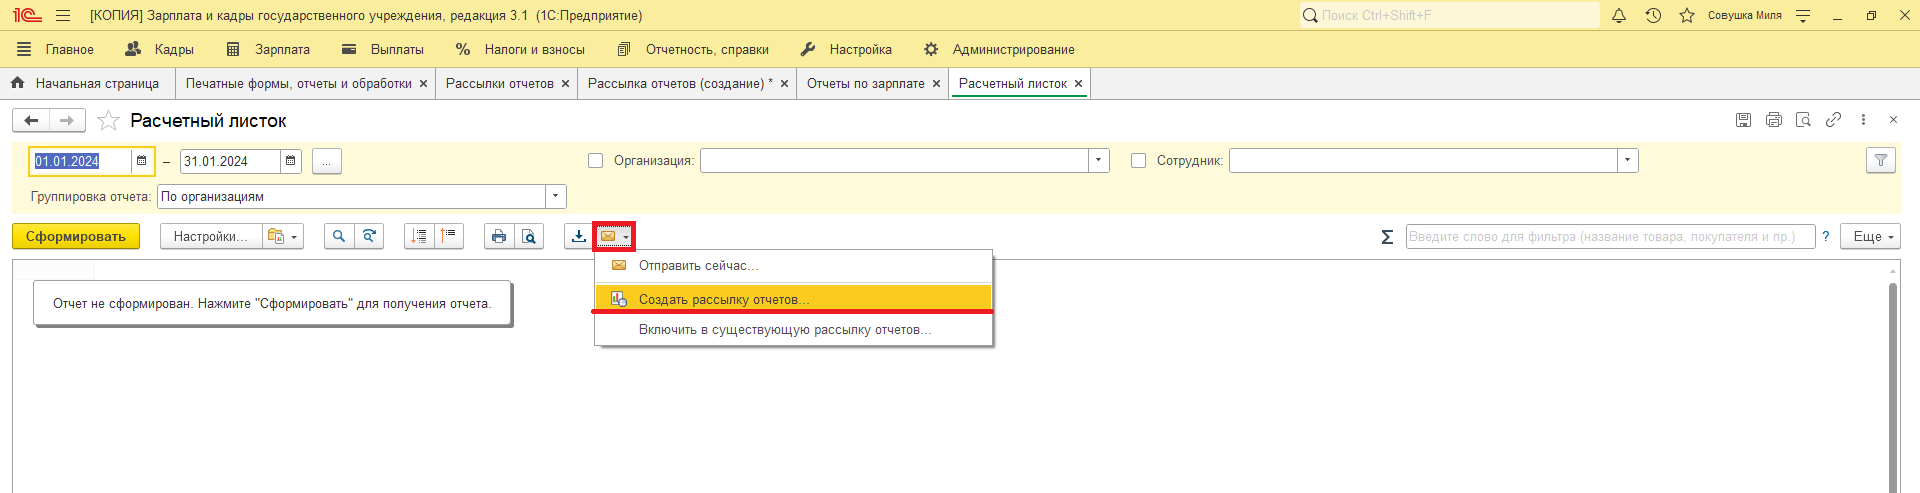Image resolution: width=1920 pixels, height=493 pixels.
Task: Open the Кадры menu
Action: point(160,49)
